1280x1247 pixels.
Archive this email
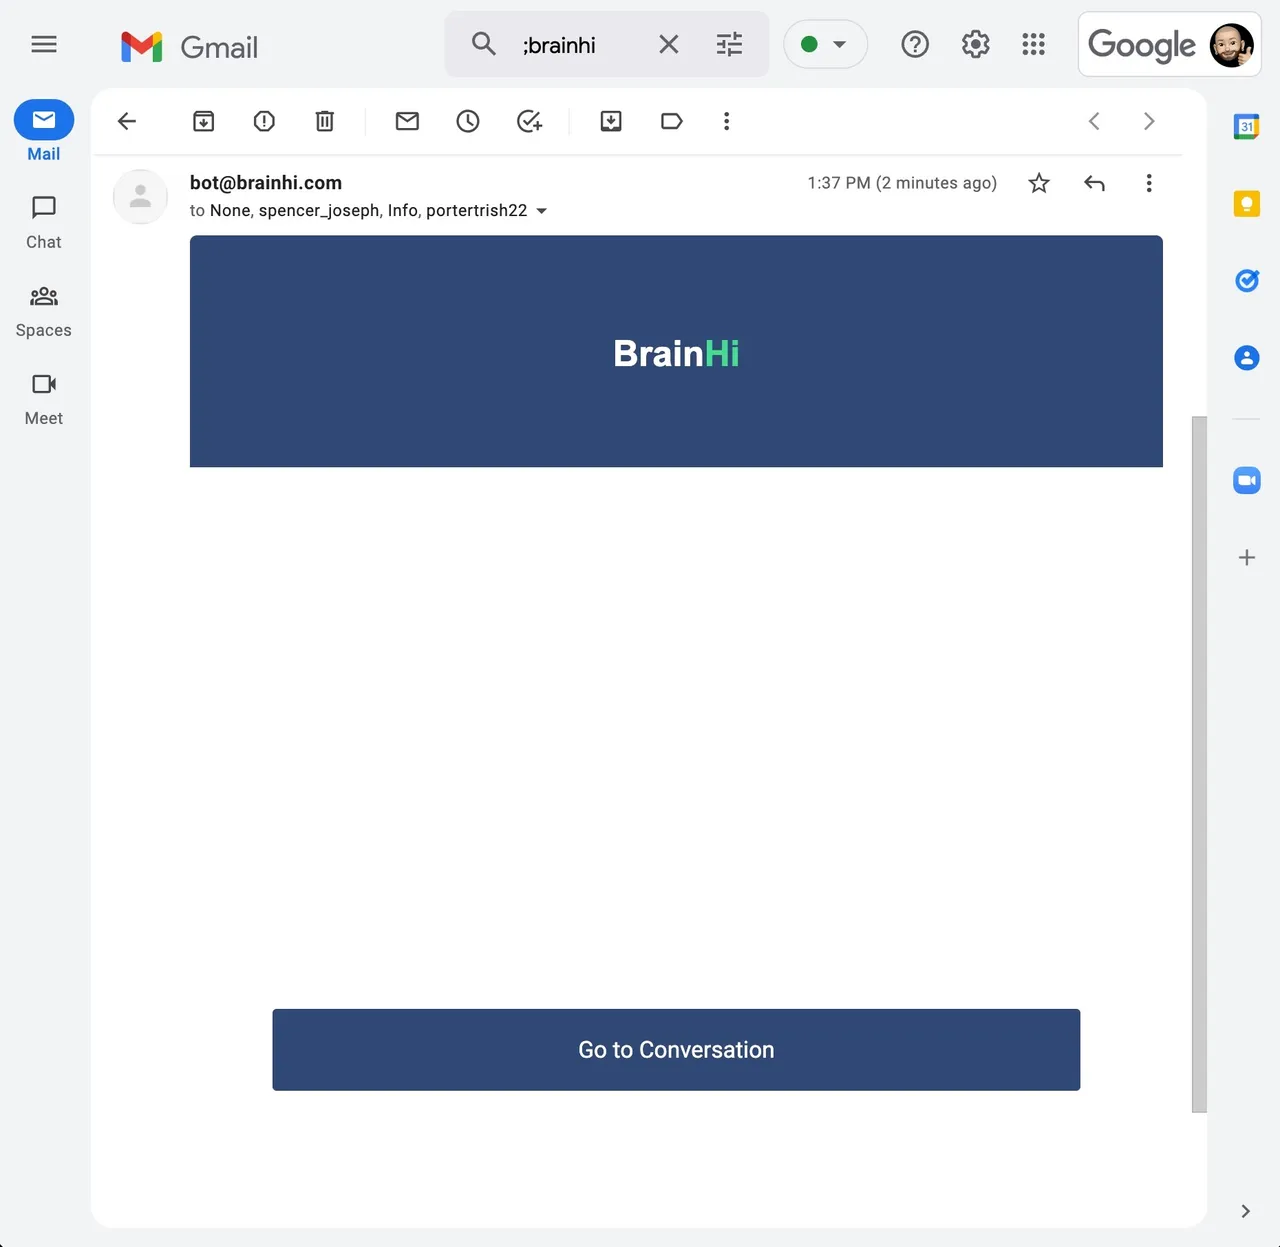tap(203, 121)
